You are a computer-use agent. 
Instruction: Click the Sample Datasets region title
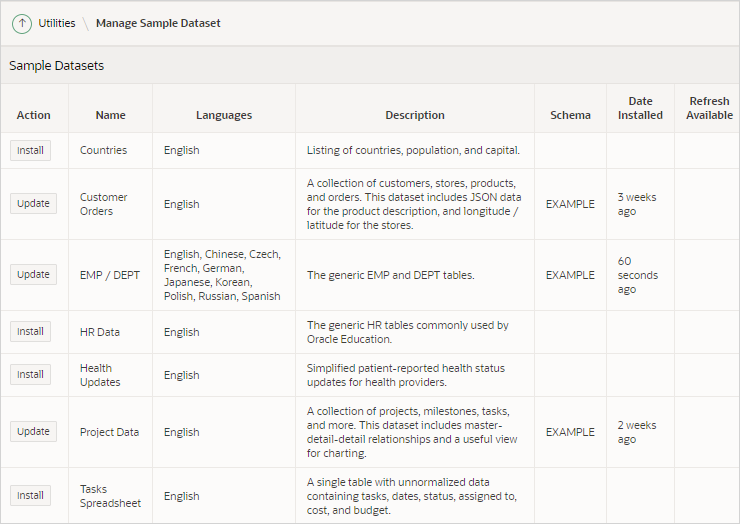pyautogui.click(x=57, y=66)
